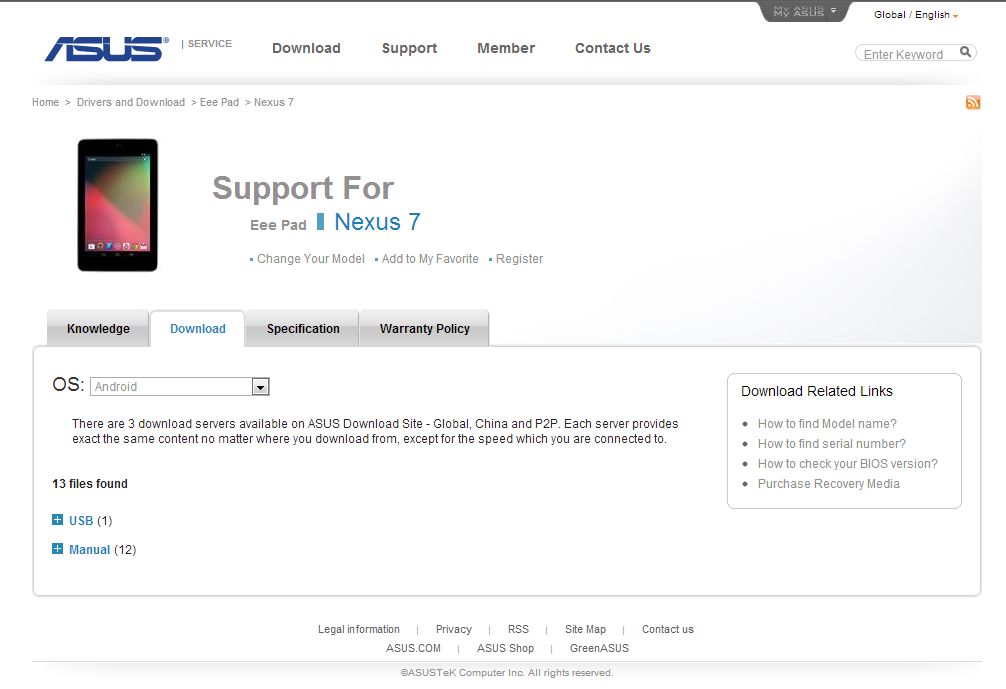
Task: Open the My ASUS dropdown at top
Action: [805, 12]
